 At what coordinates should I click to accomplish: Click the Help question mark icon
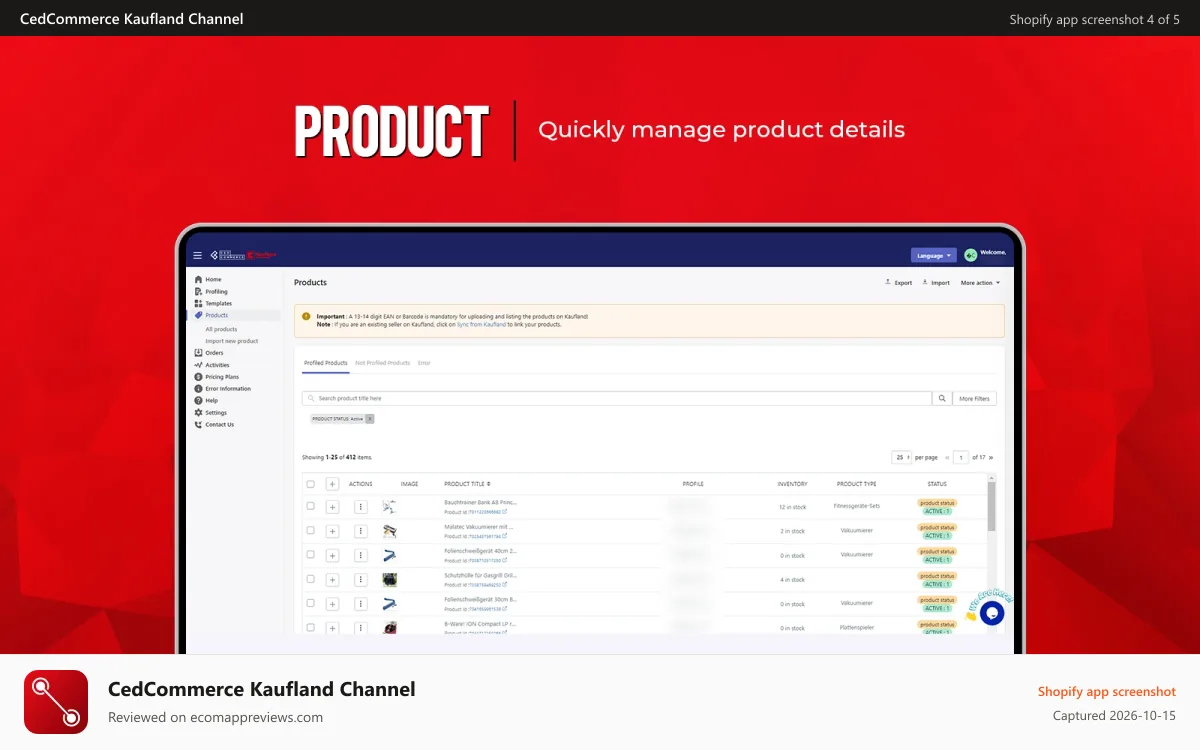tap(198, 400)
